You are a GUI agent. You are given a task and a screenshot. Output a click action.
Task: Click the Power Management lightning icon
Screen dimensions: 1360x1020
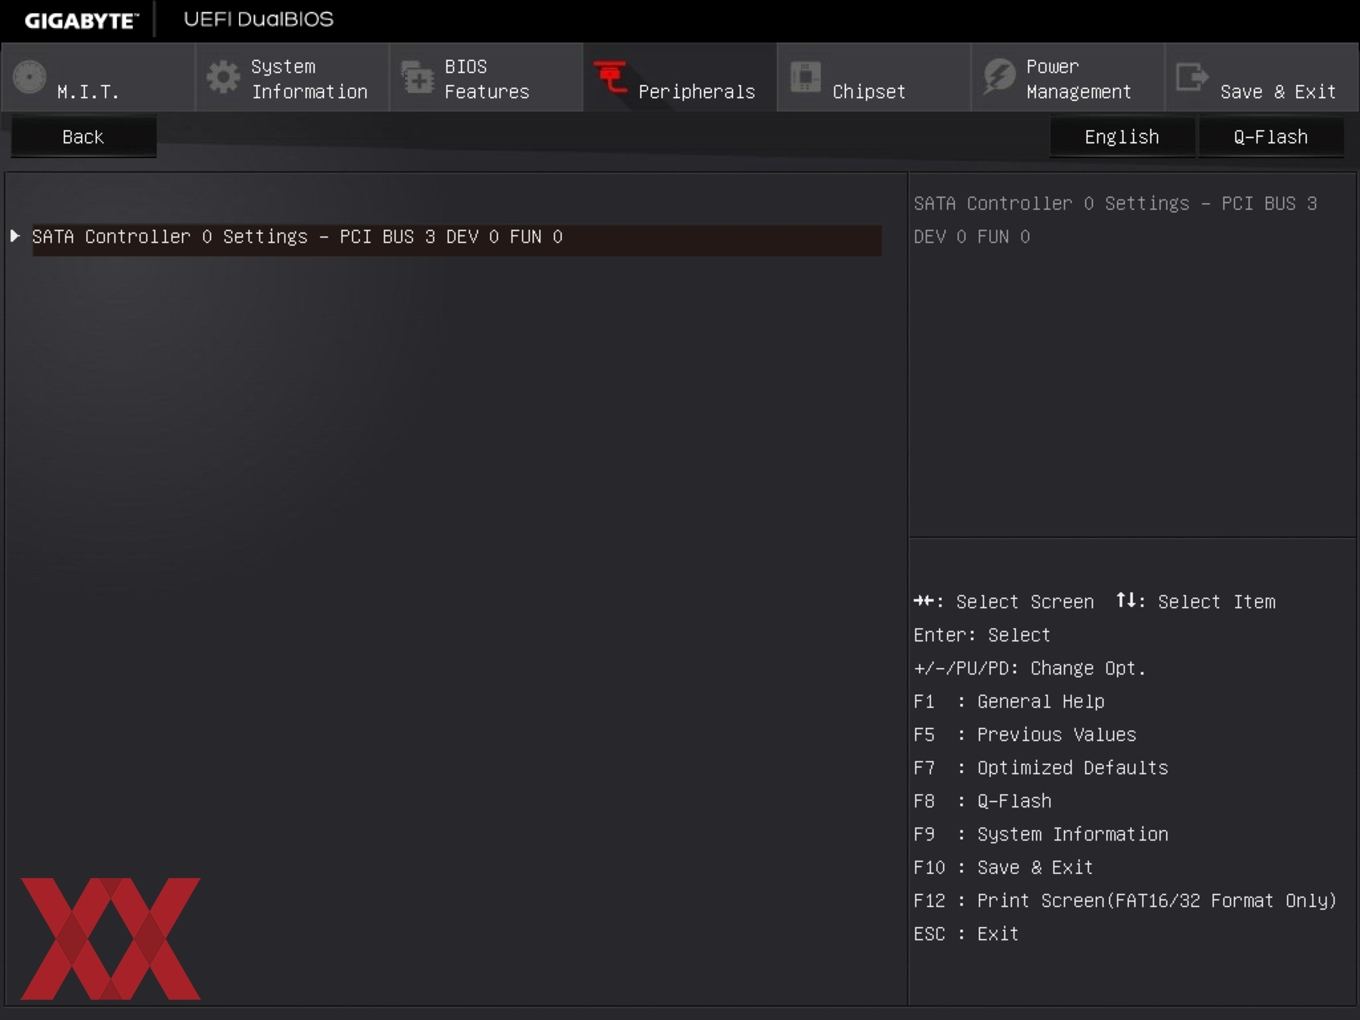pos(999,77)
